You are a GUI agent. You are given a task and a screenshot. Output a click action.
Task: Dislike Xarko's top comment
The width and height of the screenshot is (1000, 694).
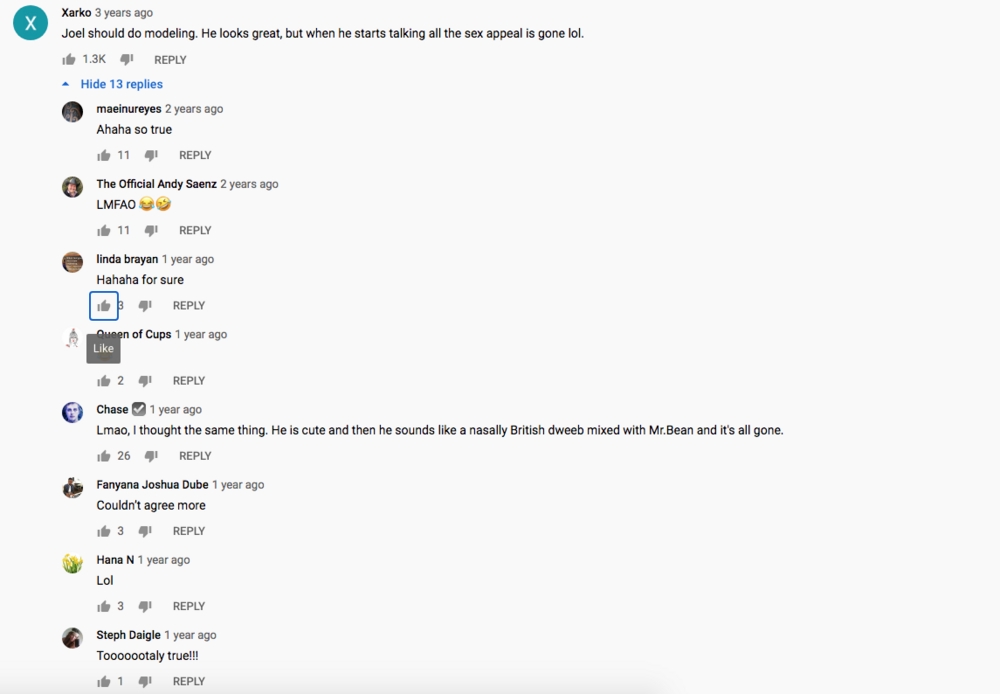pyautogui.click(x=127, y=60)
